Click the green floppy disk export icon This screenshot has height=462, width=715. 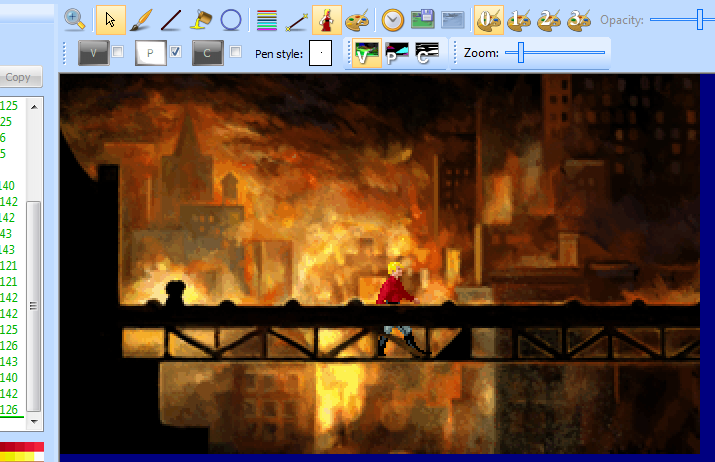422,20
